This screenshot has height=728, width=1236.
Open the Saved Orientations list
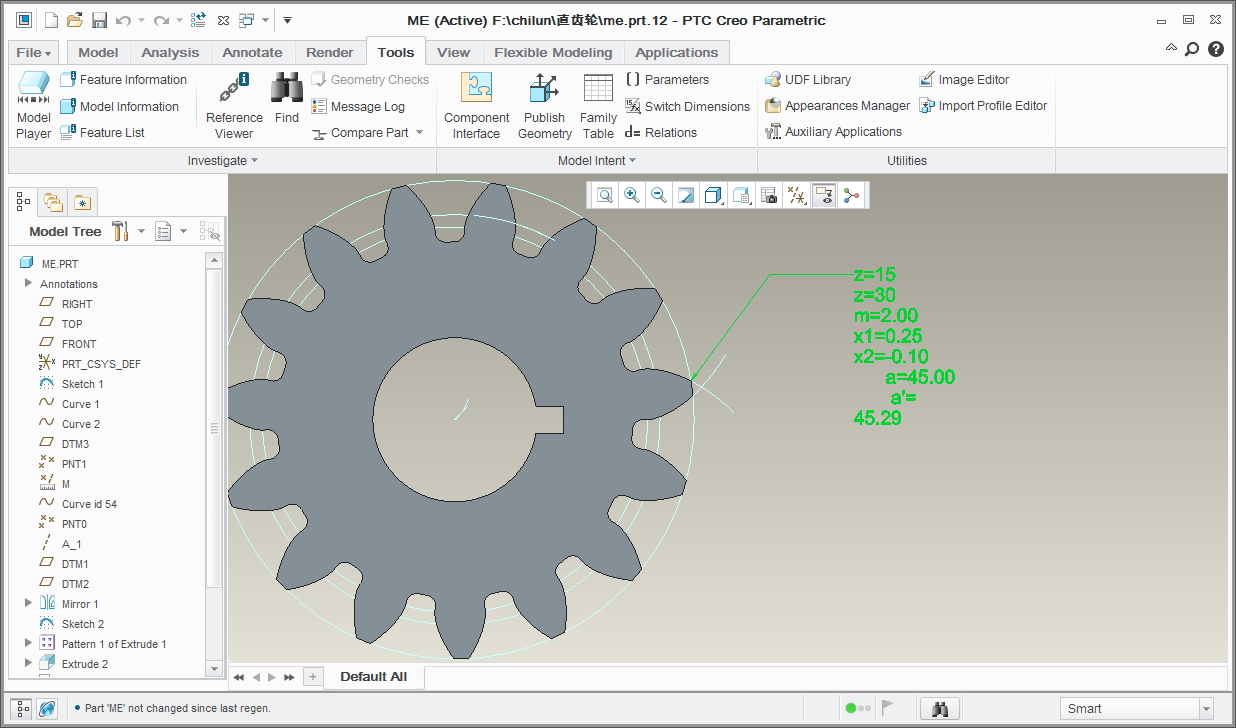(x=741, y=195)
